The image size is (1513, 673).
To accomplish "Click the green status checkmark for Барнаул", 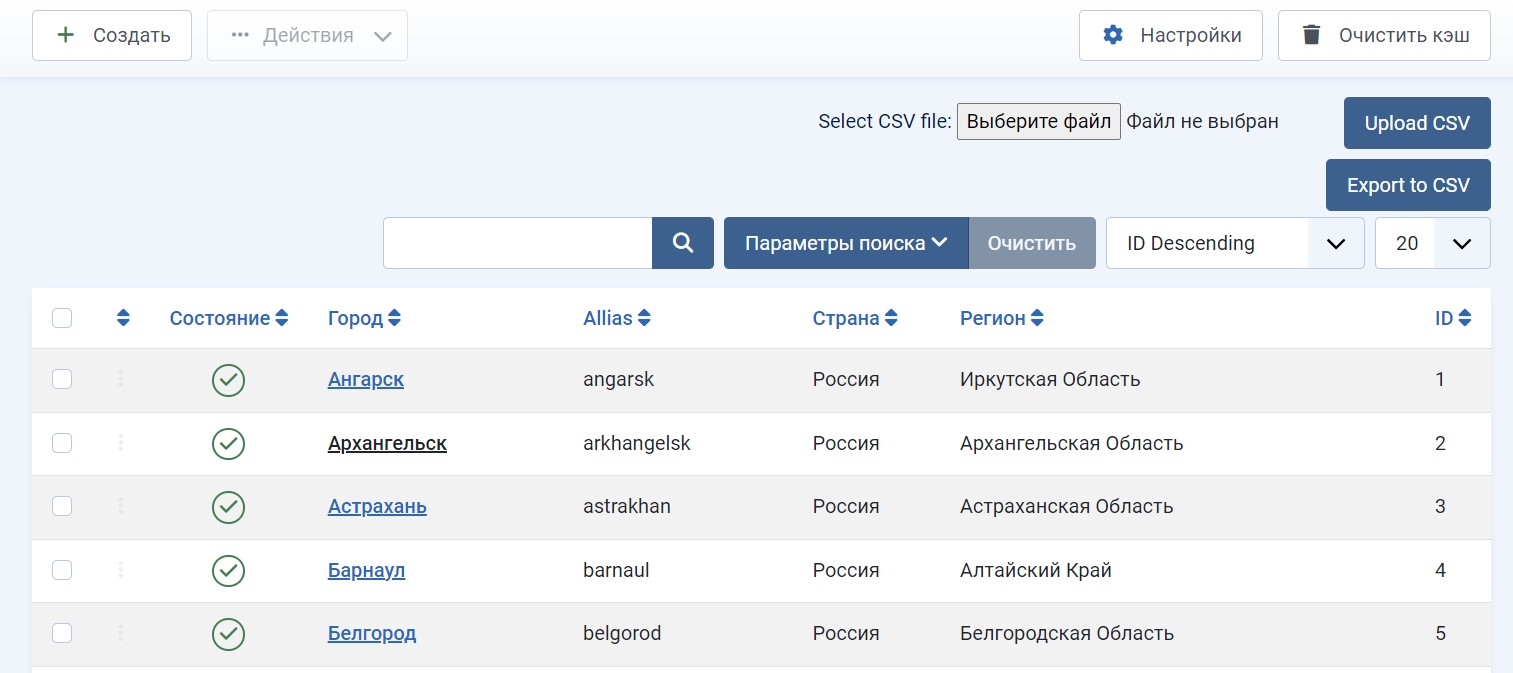I will pyautogui.click(x=228, y=570).
